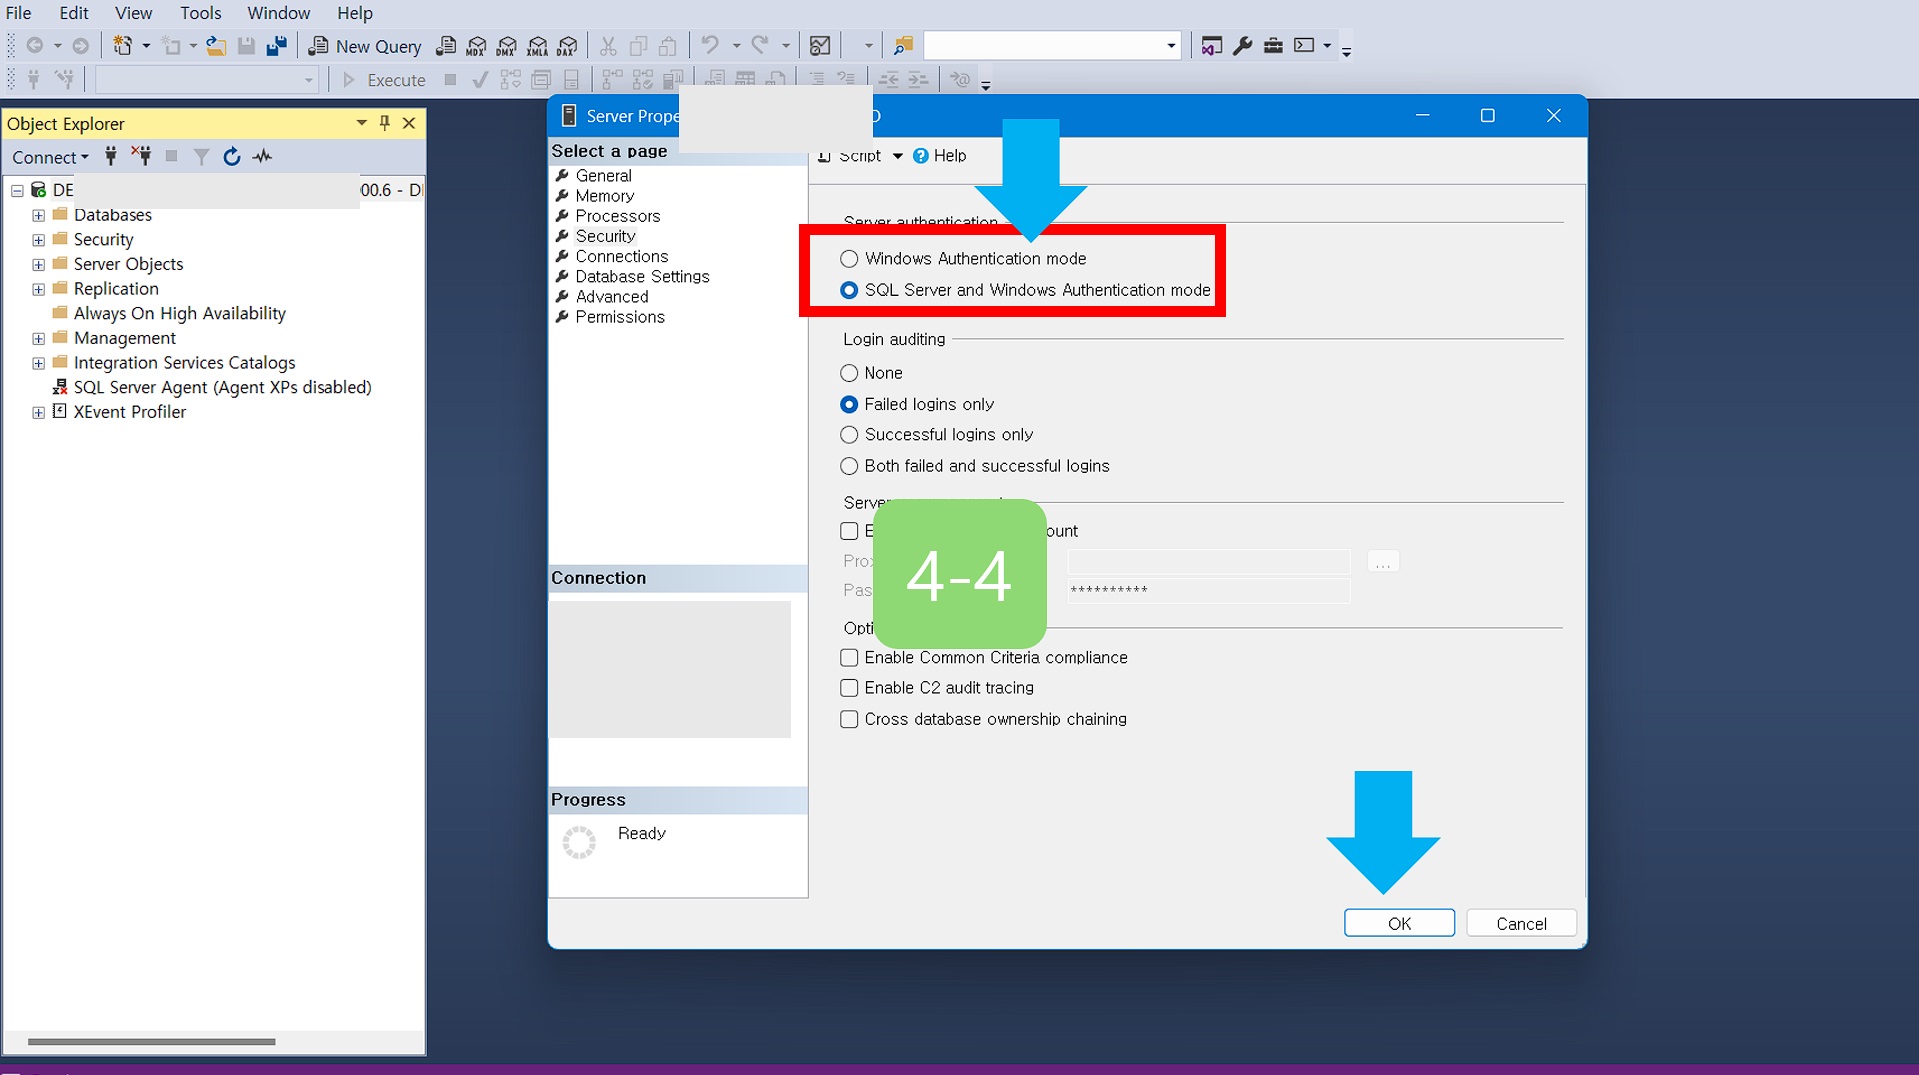Click the MDX query icon
The height and width of the screenshot is (1075, 1919).
477,46
